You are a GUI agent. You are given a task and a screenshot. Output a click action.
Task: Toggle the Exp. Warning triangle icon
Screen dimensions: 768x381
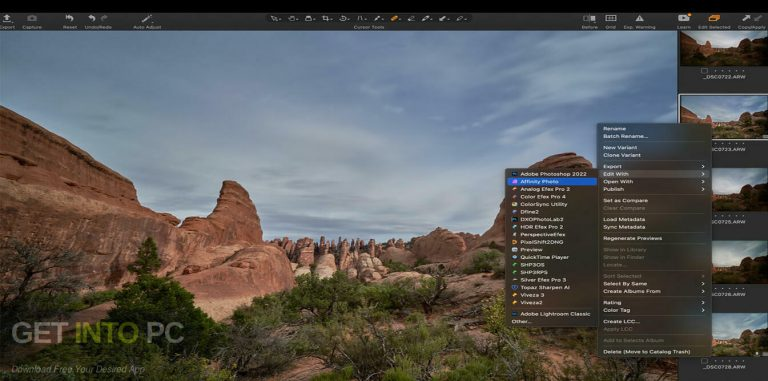click(x=639, y=18)
